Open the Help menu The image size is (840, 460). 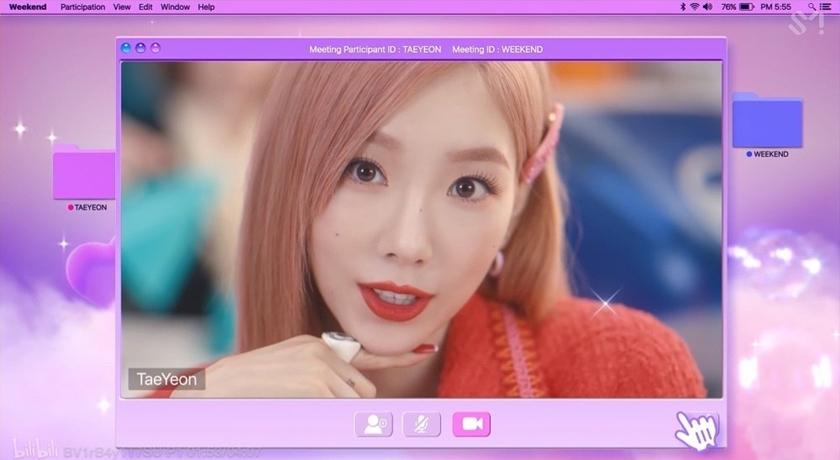206,7
